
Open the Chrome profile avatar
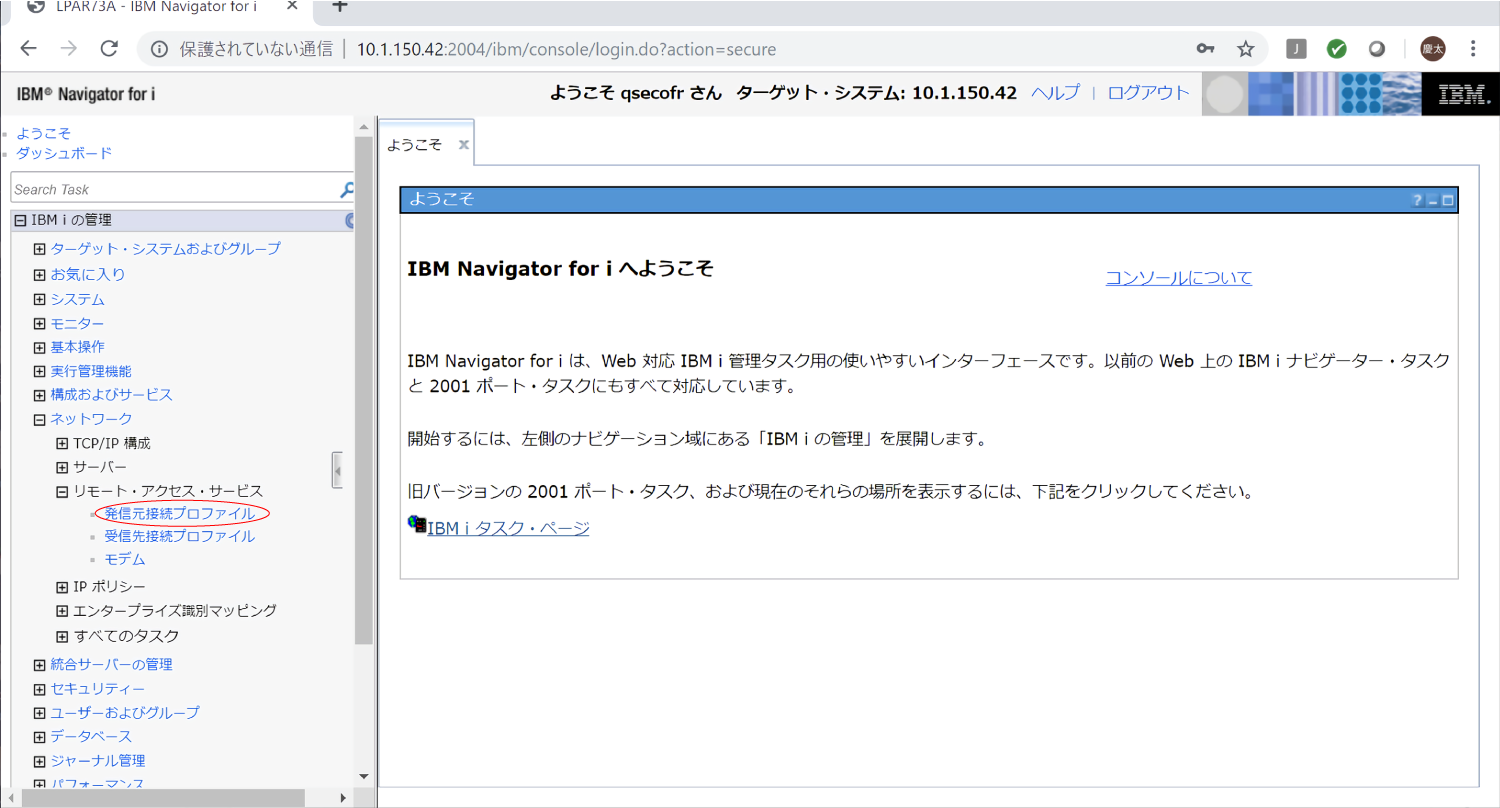[1433, 49]
